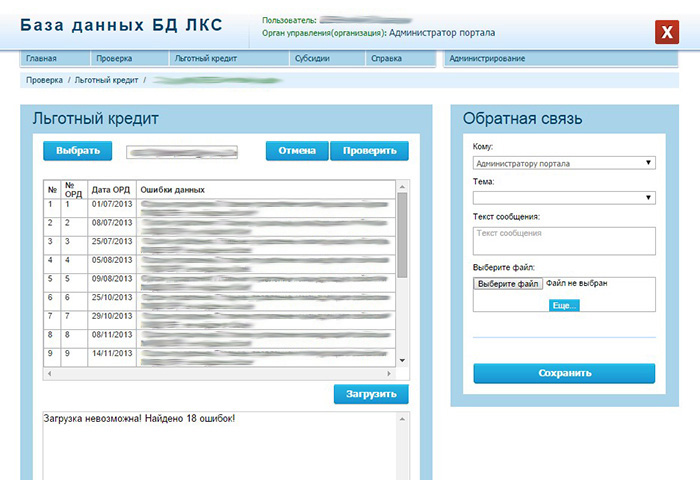
Task: Close the portal with the red X icon
Action: tap(666, 32)
